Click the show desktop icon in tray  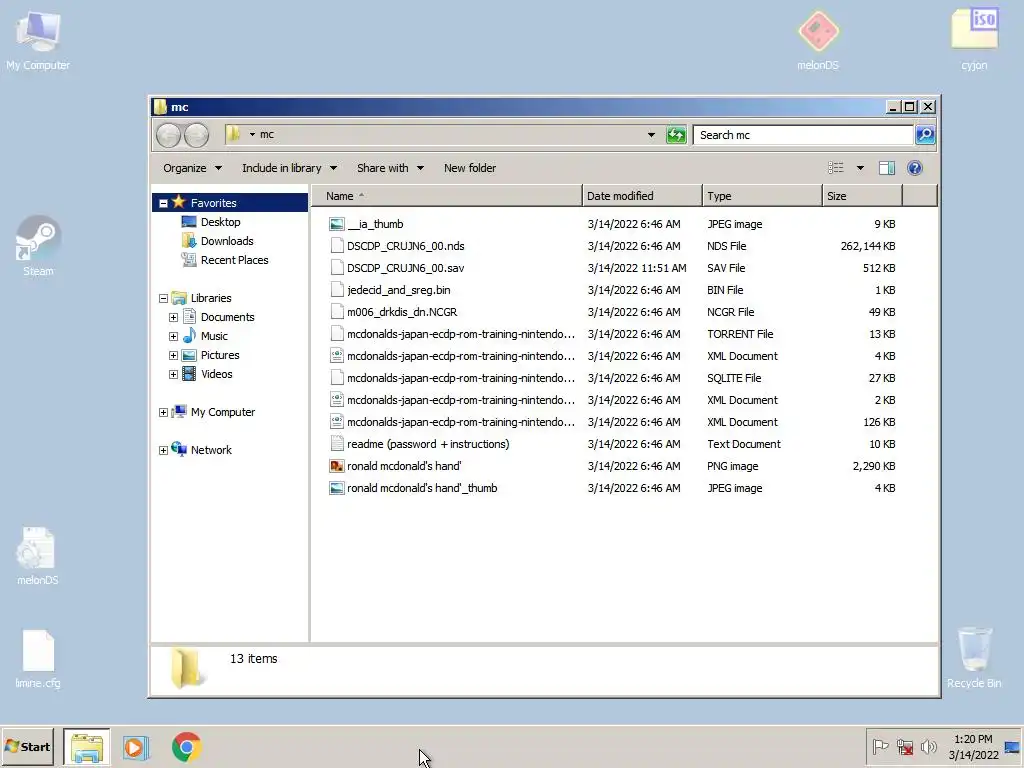pos(1012,747)
